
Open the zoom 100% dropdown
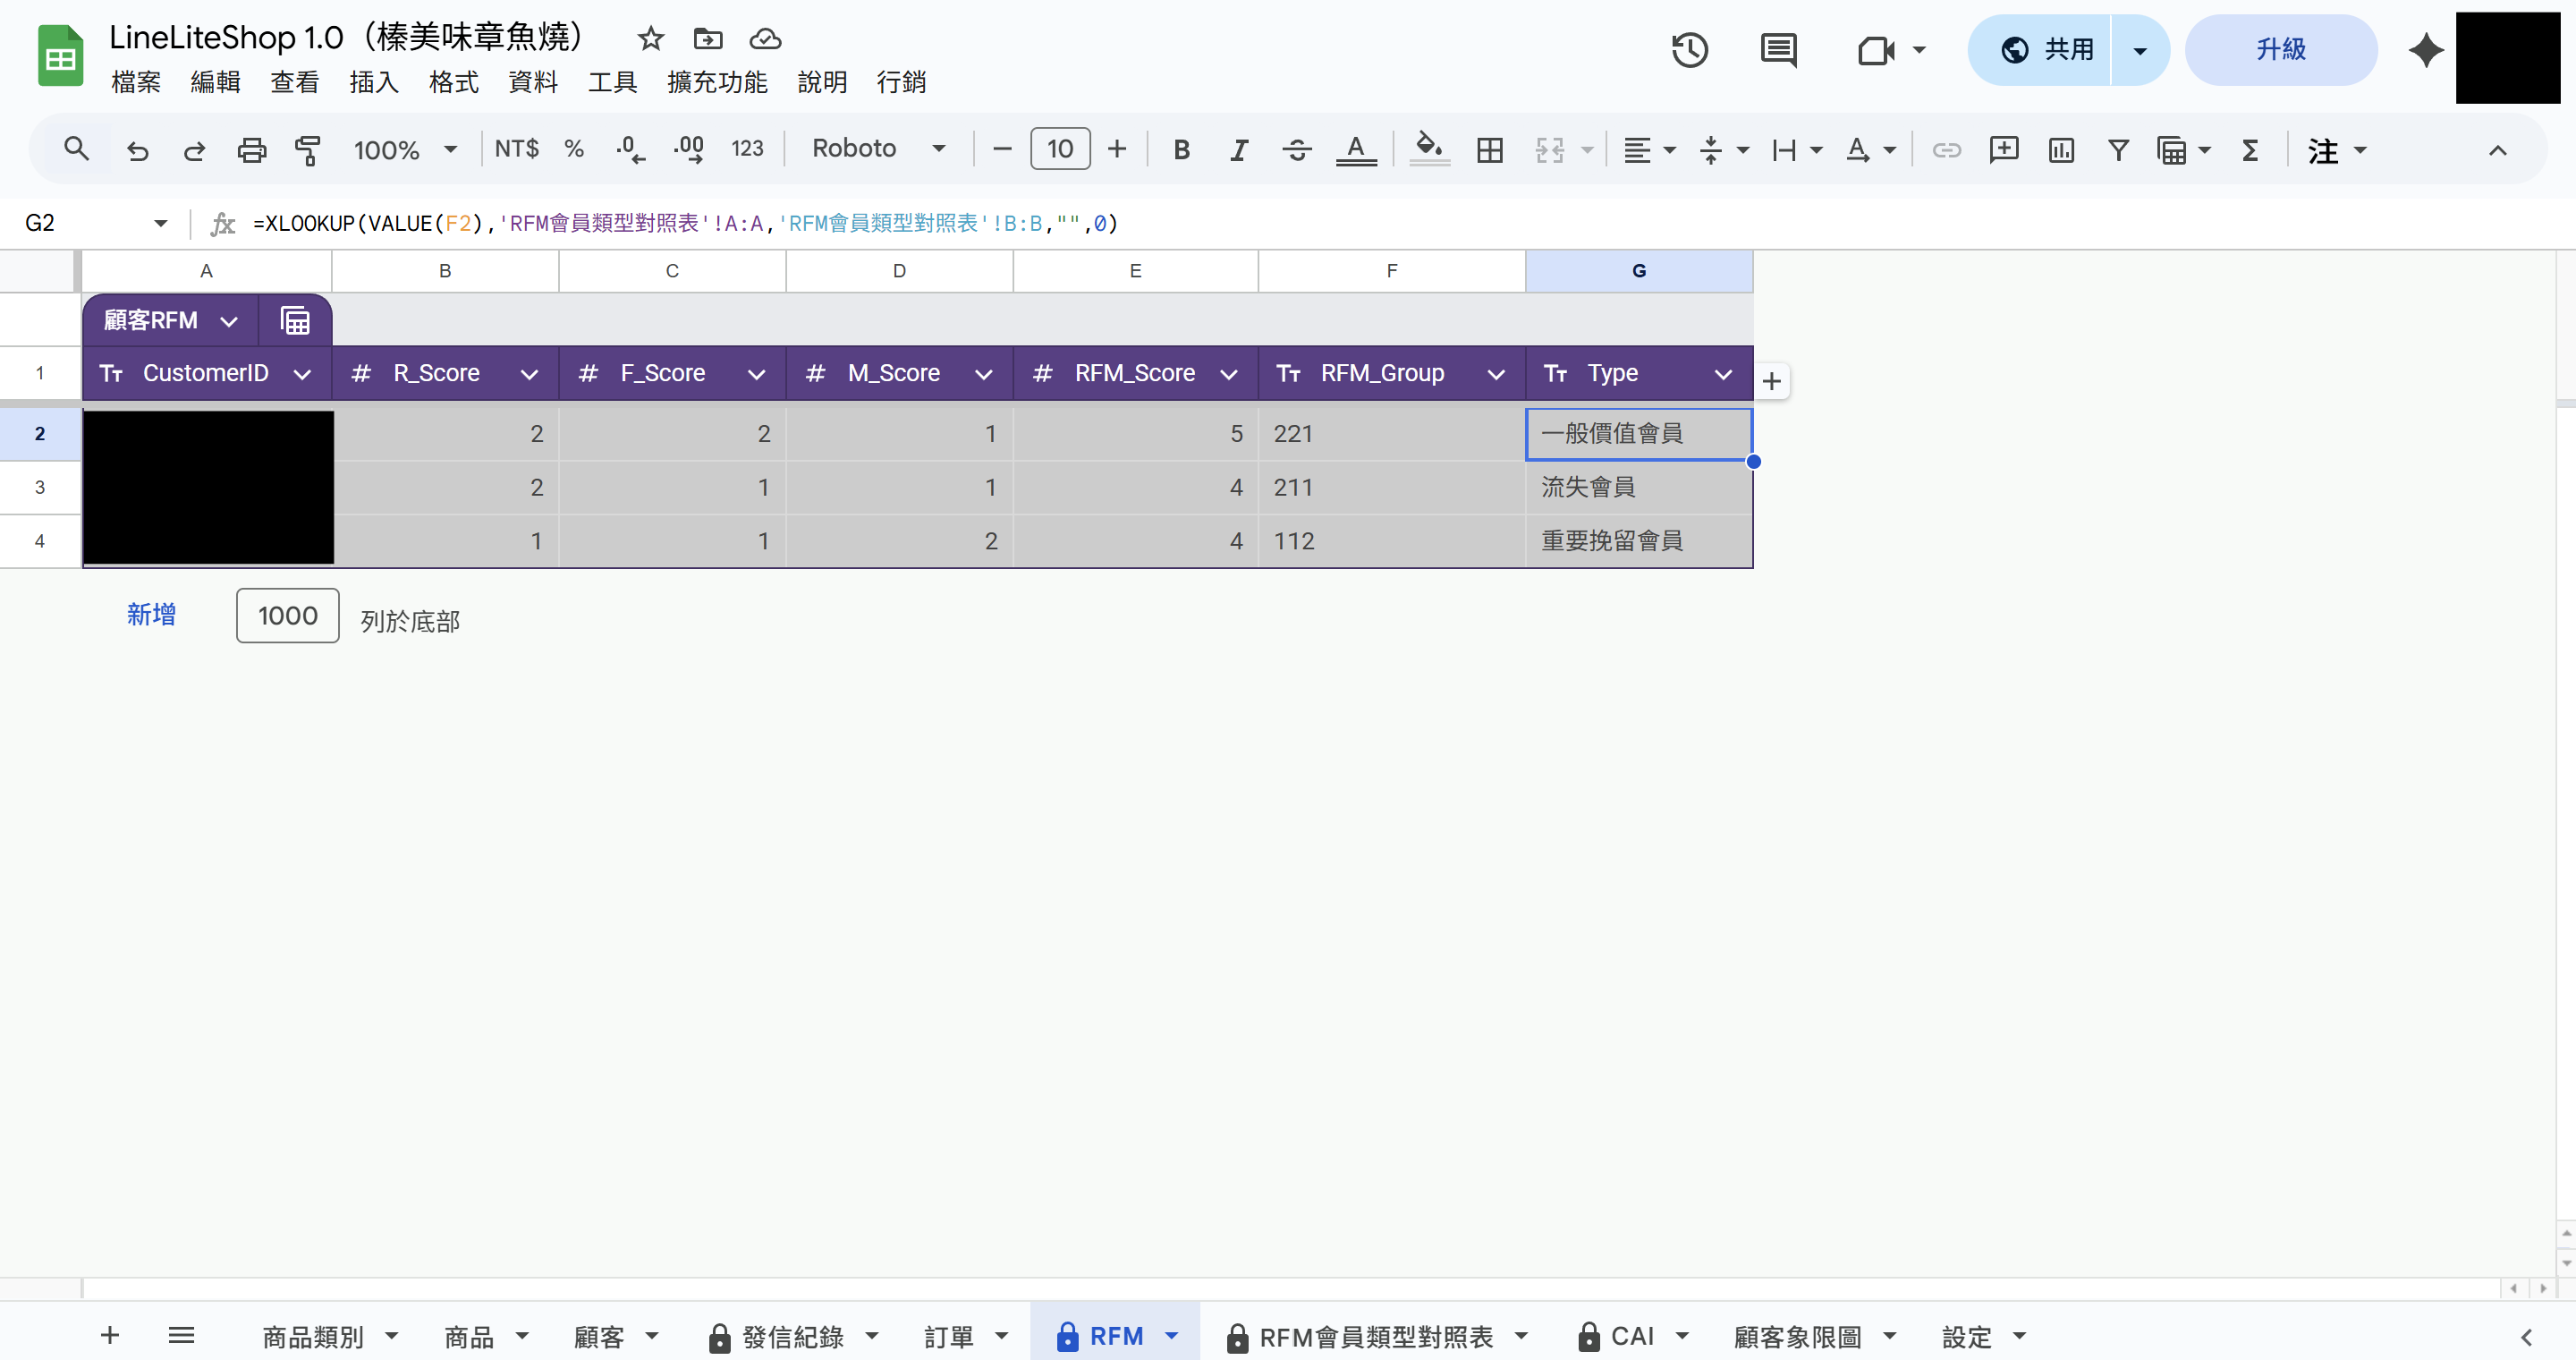coord(405,150)
